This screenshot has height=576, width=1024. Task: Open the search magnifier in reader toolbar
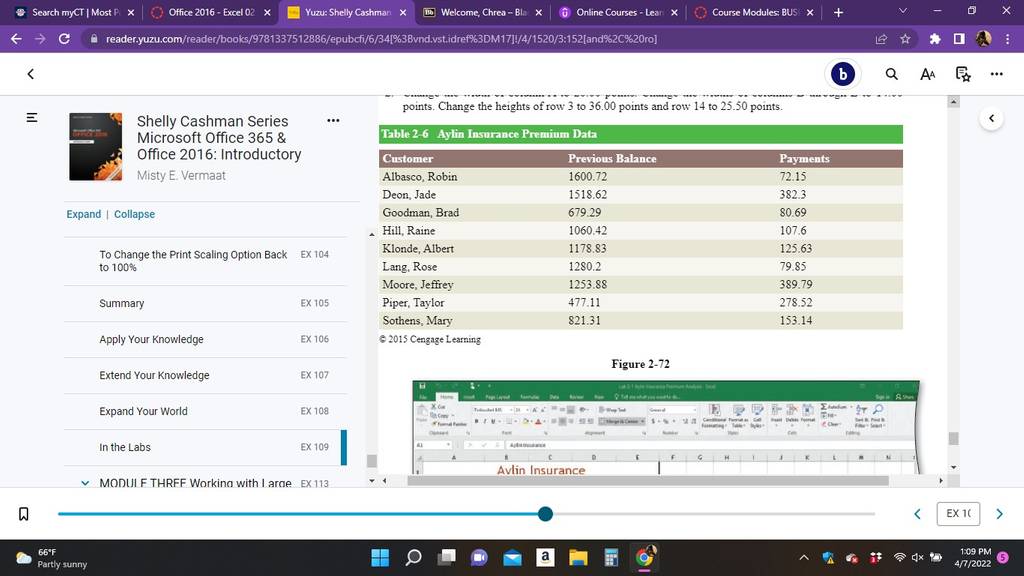pos(891,74)
